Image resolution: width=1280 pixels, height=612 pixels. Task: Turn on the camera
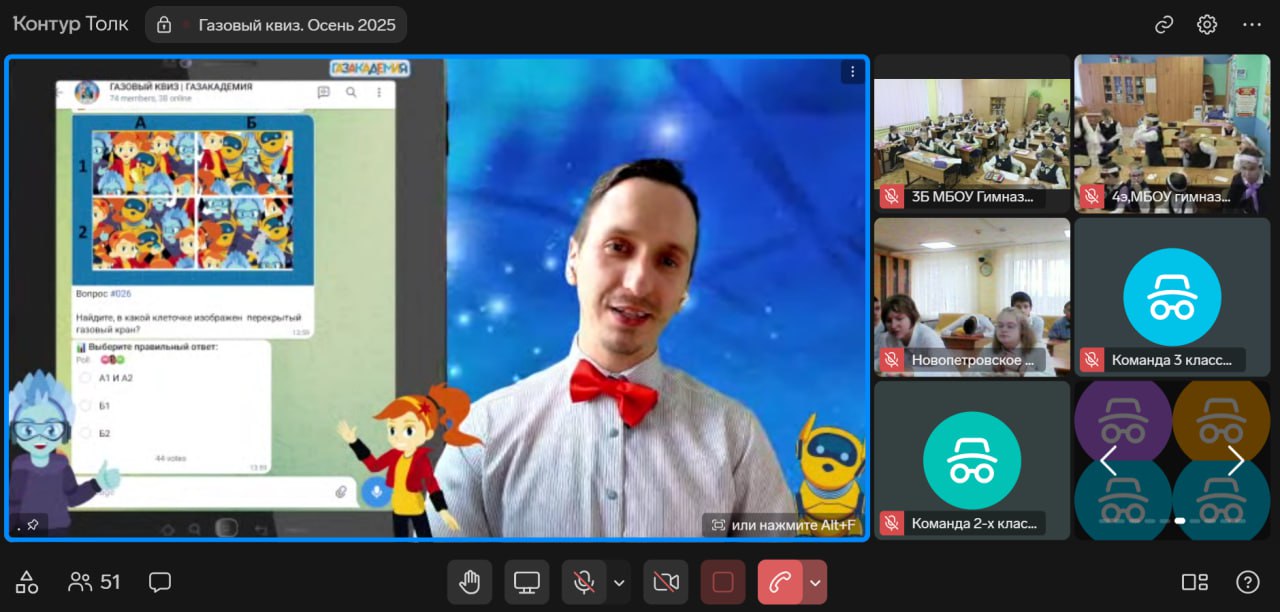point(666,582)
